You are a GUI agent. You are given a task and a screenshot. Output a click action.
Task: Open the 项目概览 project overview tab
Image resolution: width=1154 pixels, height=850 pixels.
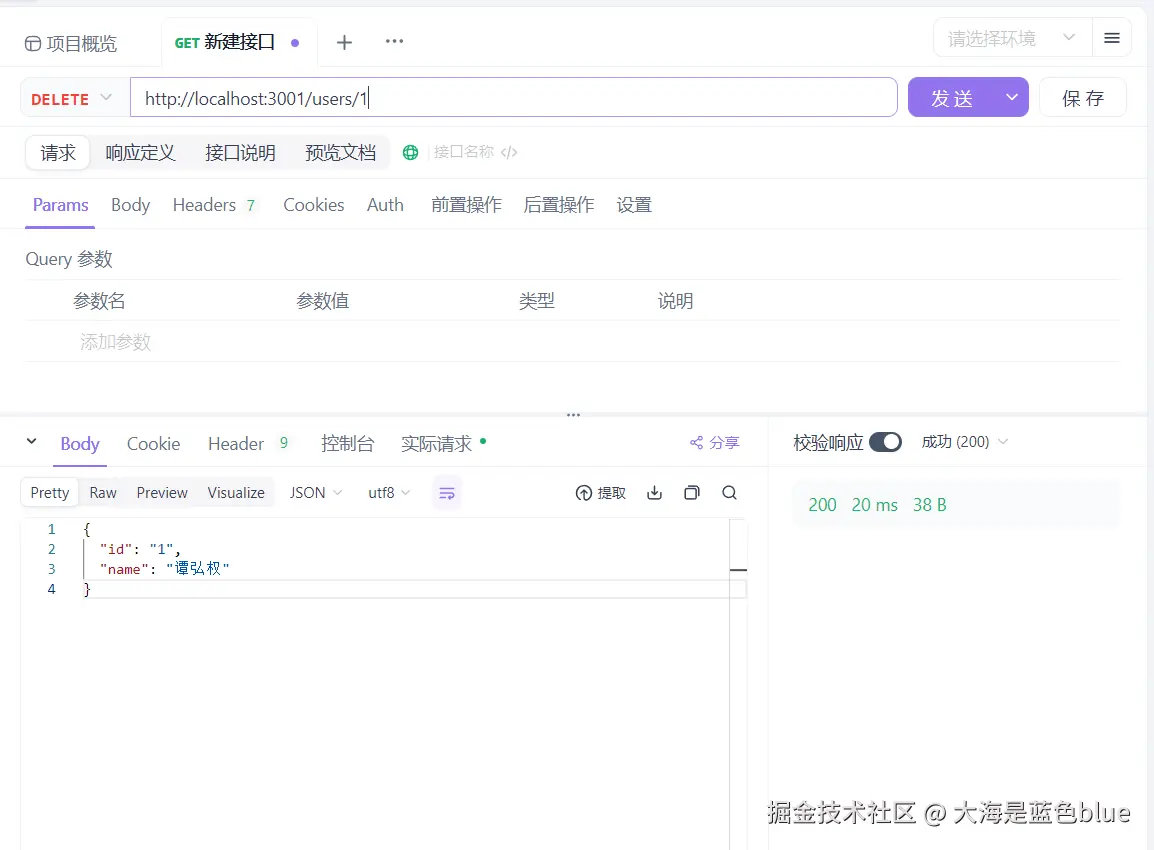click(71, 43)
